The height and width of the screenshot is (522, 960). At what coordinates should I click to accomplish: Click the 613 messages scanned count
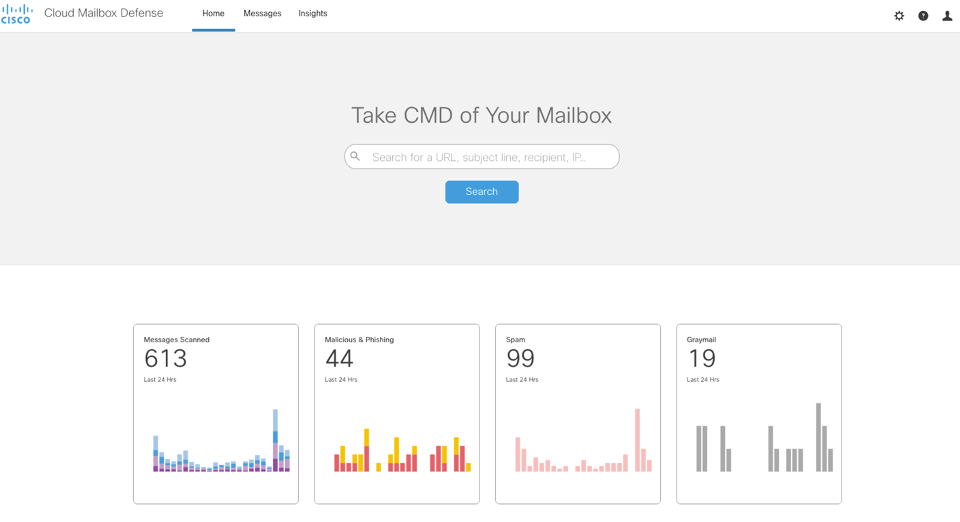pos(165,359)
